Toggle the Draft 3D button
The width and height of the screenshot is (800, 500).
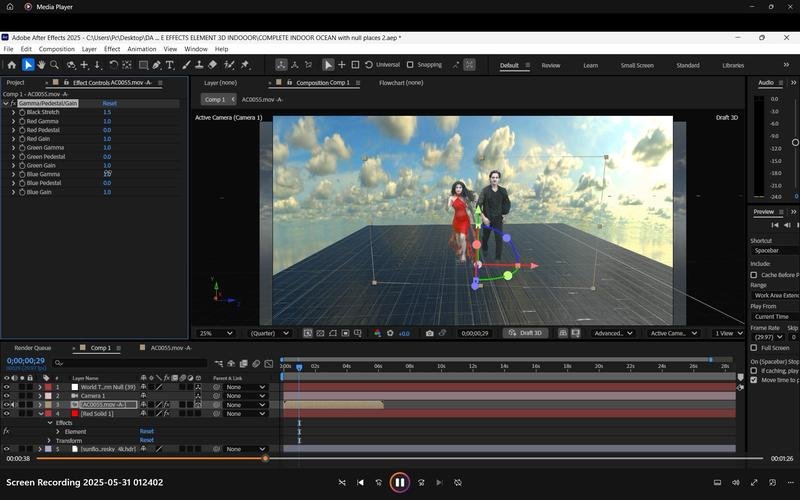click(525, 333)
